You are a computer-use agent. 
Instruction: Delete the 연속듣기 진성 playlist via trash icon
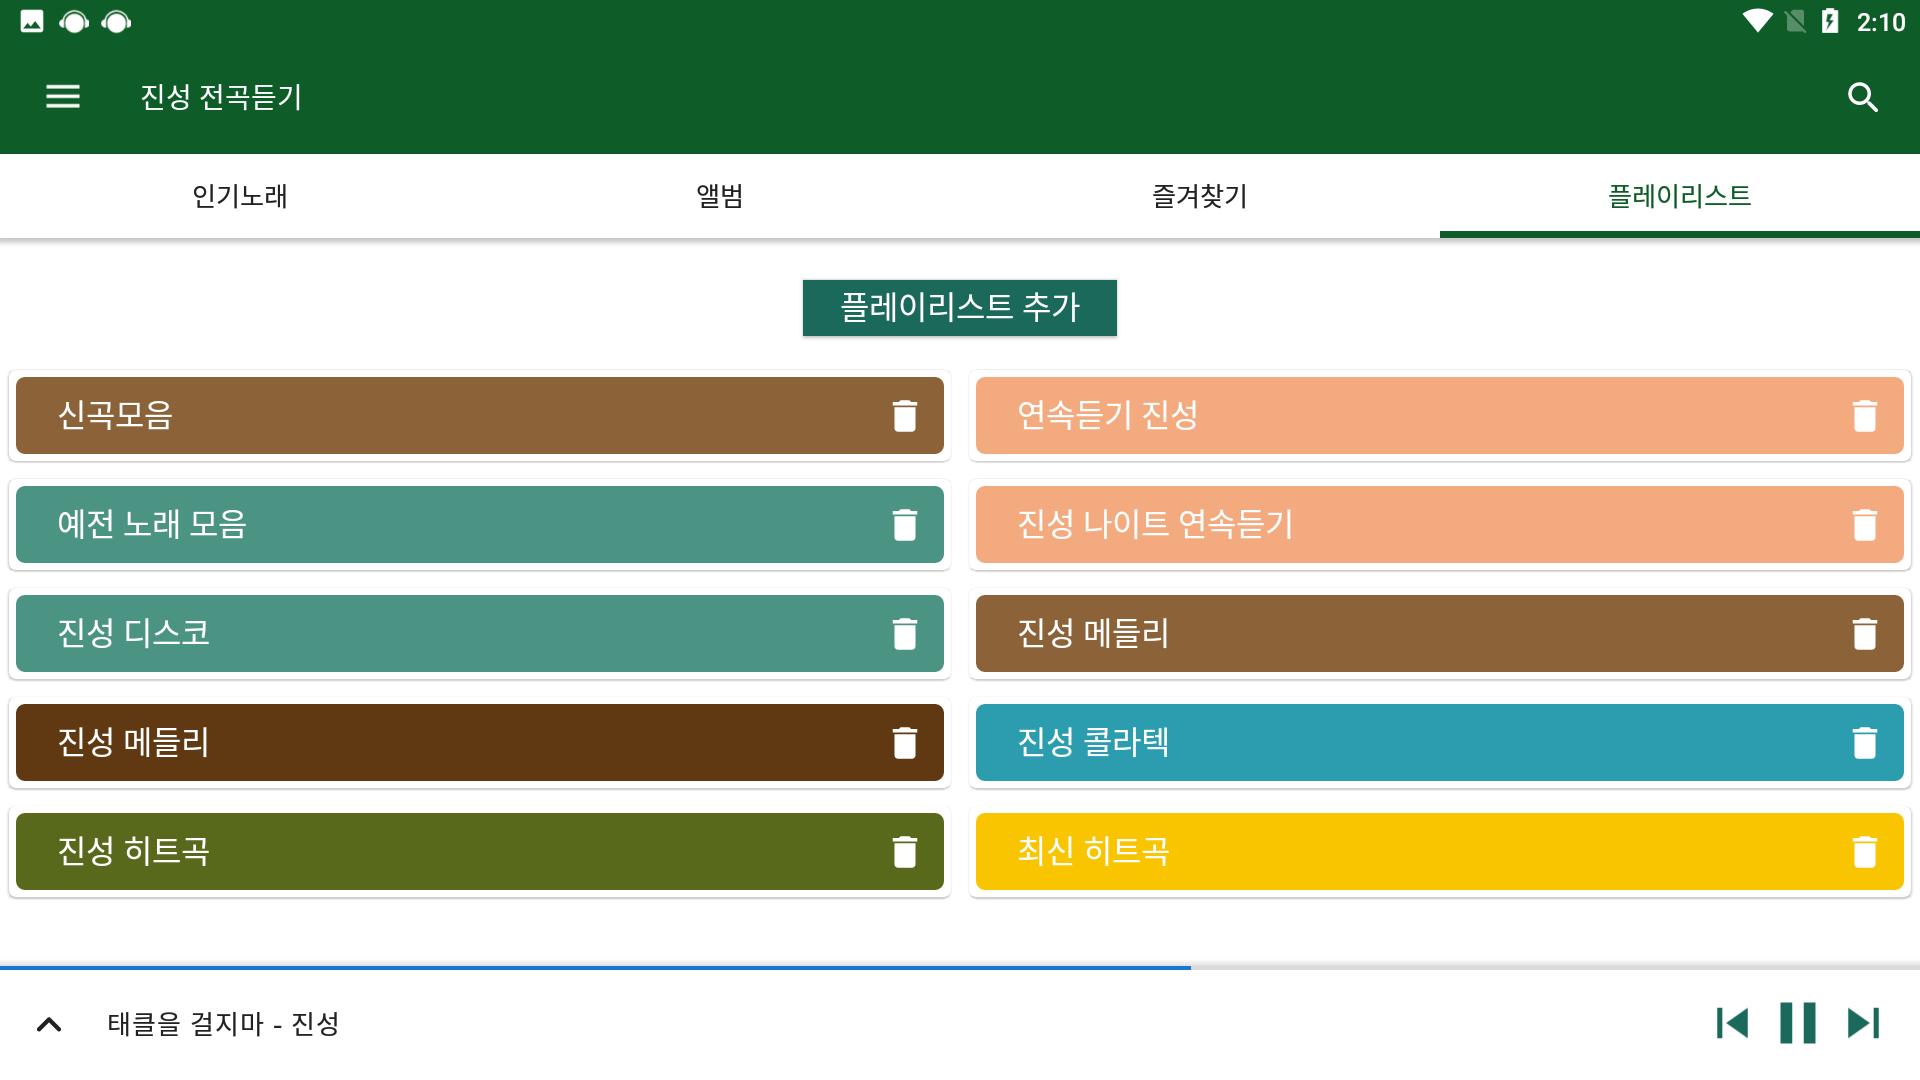pyautogui.click(x=1864, y=416)
